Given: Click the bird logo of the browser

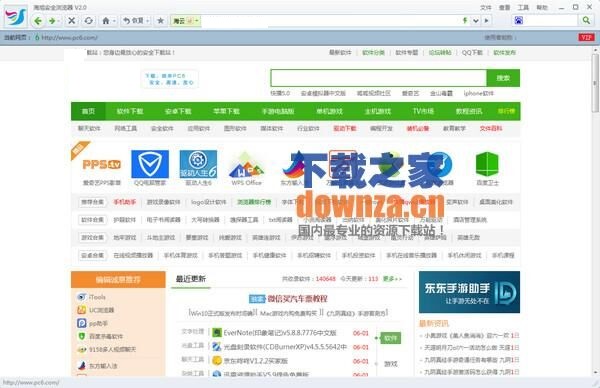Looking at the screenshot, I should point(16,17).
